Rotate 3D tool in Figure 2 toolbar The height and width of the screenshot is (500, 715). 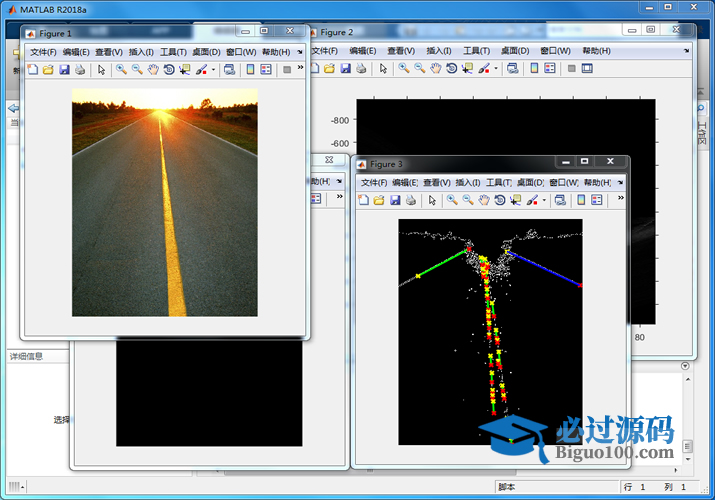pos(451,68)
